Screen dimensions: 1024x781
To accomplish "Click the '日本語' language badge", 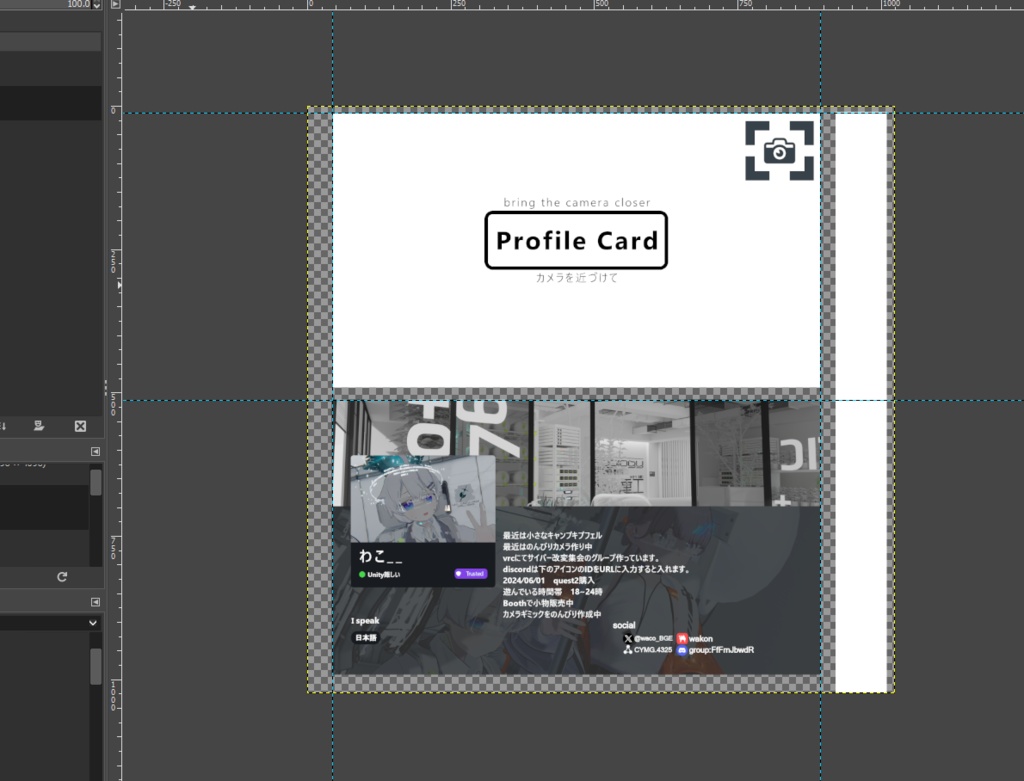I will pyautogui.click(x=366, y=637).
